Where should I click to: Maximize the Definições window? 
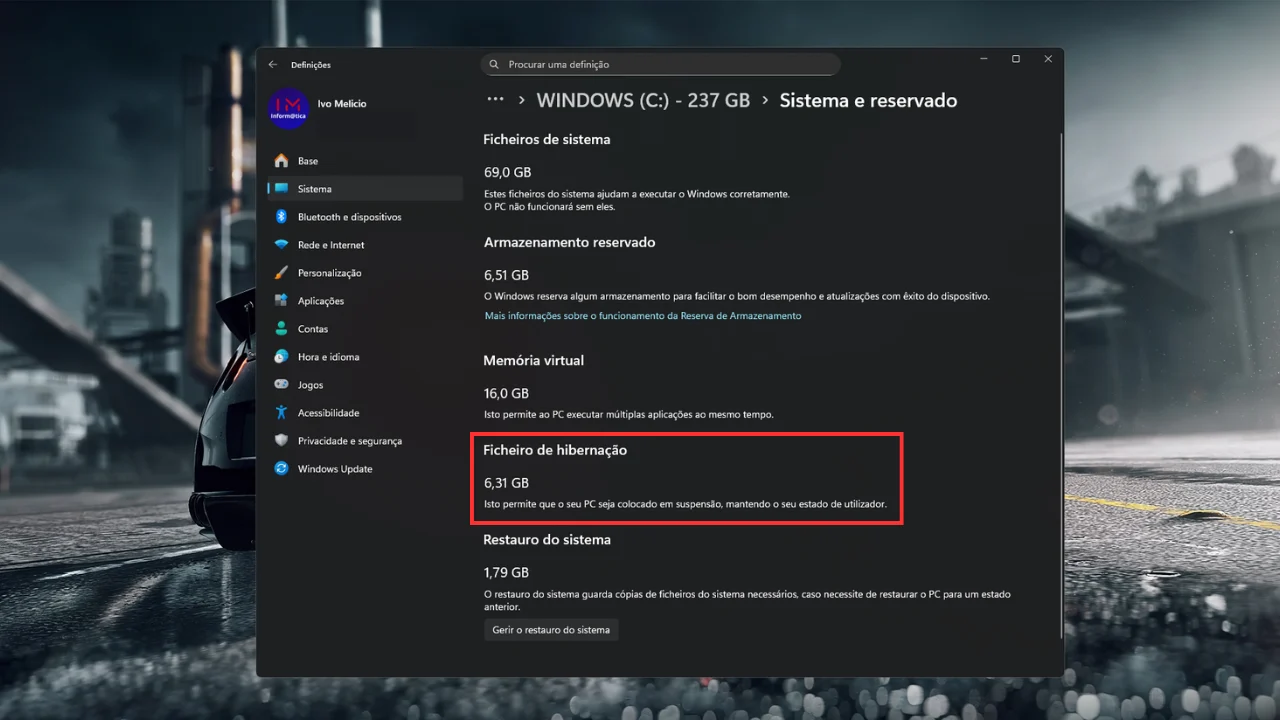pos(1016,60)
